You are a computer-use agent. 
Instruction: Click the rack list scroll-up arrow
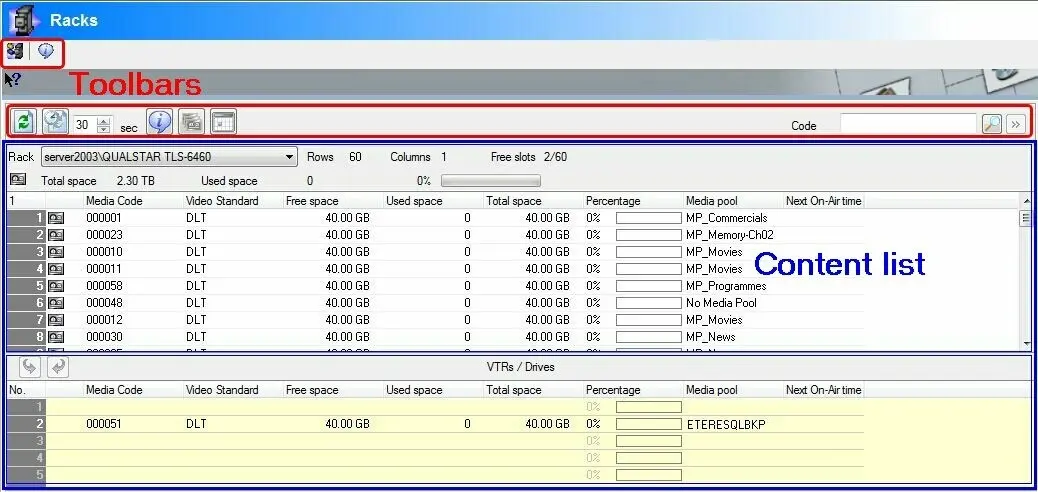pos(1025,201)
